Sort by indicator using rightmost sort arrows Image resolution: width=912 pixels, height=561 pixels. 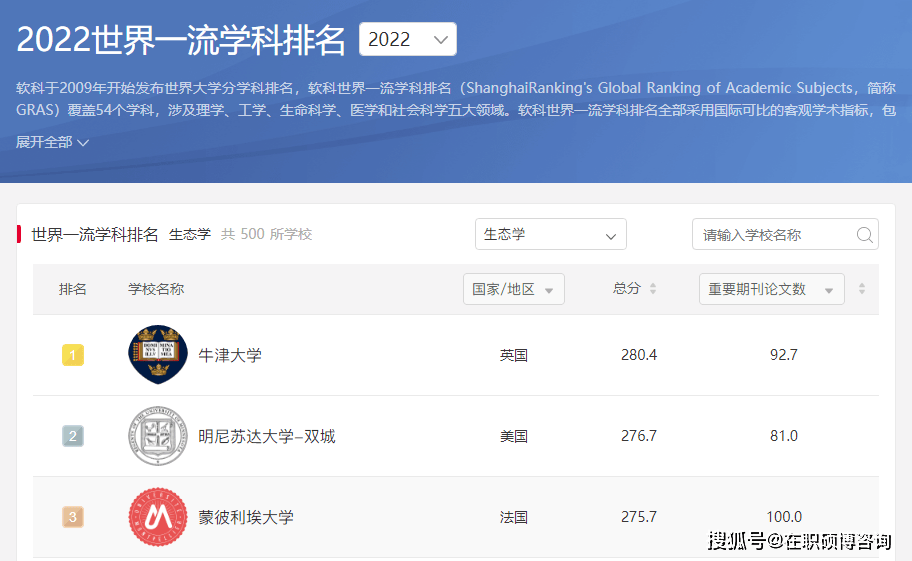pos(862,289)
